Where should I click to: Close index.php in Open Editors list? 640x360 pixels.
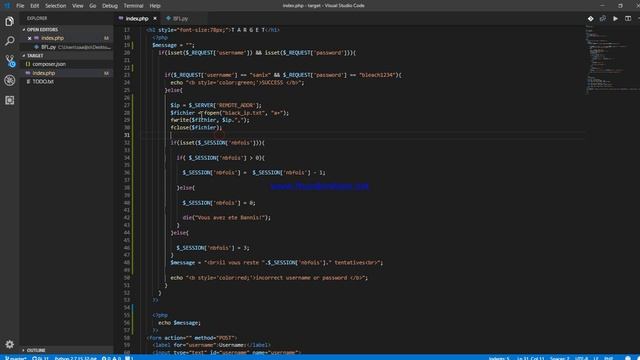[29, 38]
